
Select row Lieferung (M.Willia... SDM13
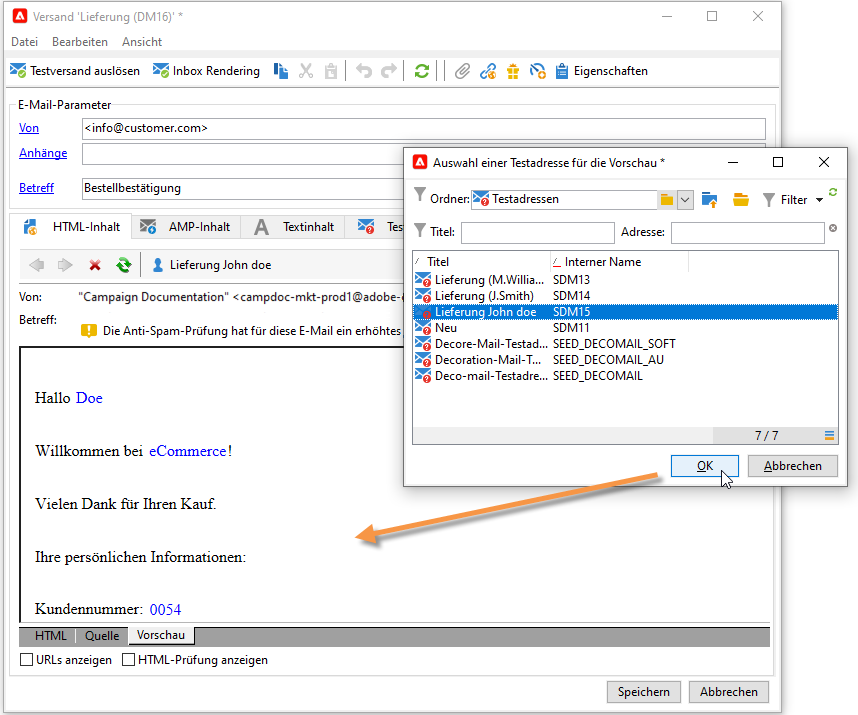pos(625,280)
